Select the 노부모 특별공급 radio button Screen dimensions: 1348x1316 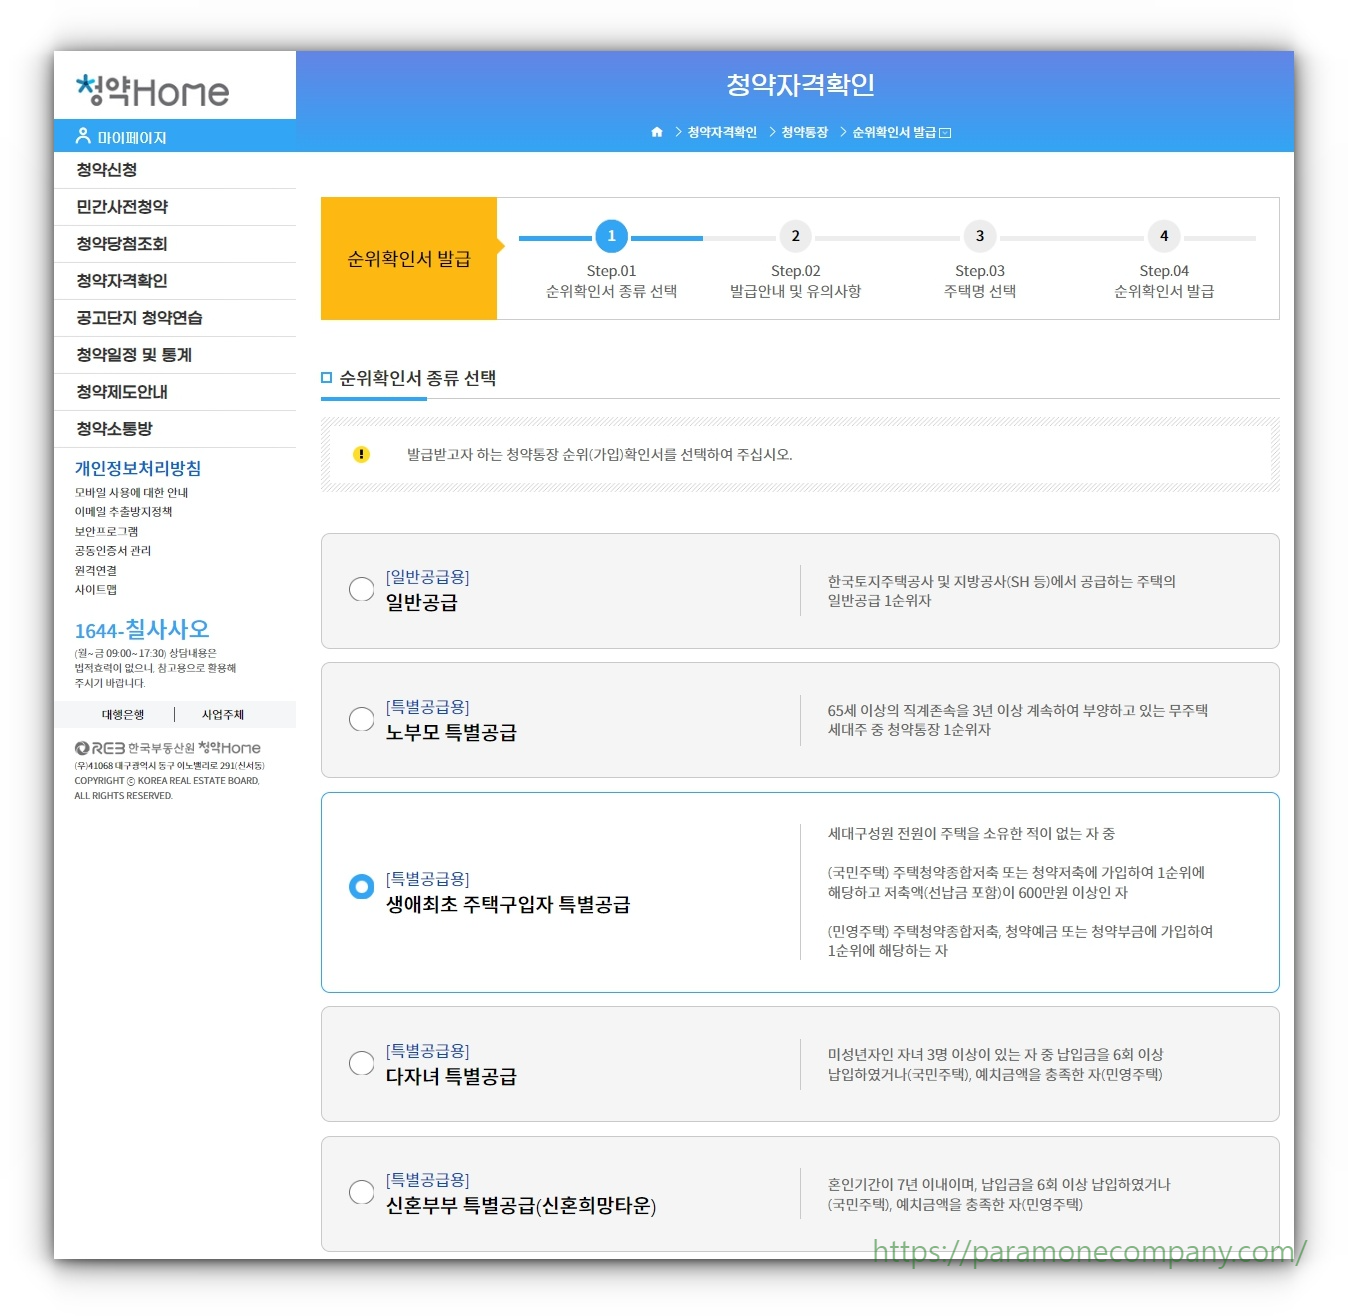pos(361,720)
